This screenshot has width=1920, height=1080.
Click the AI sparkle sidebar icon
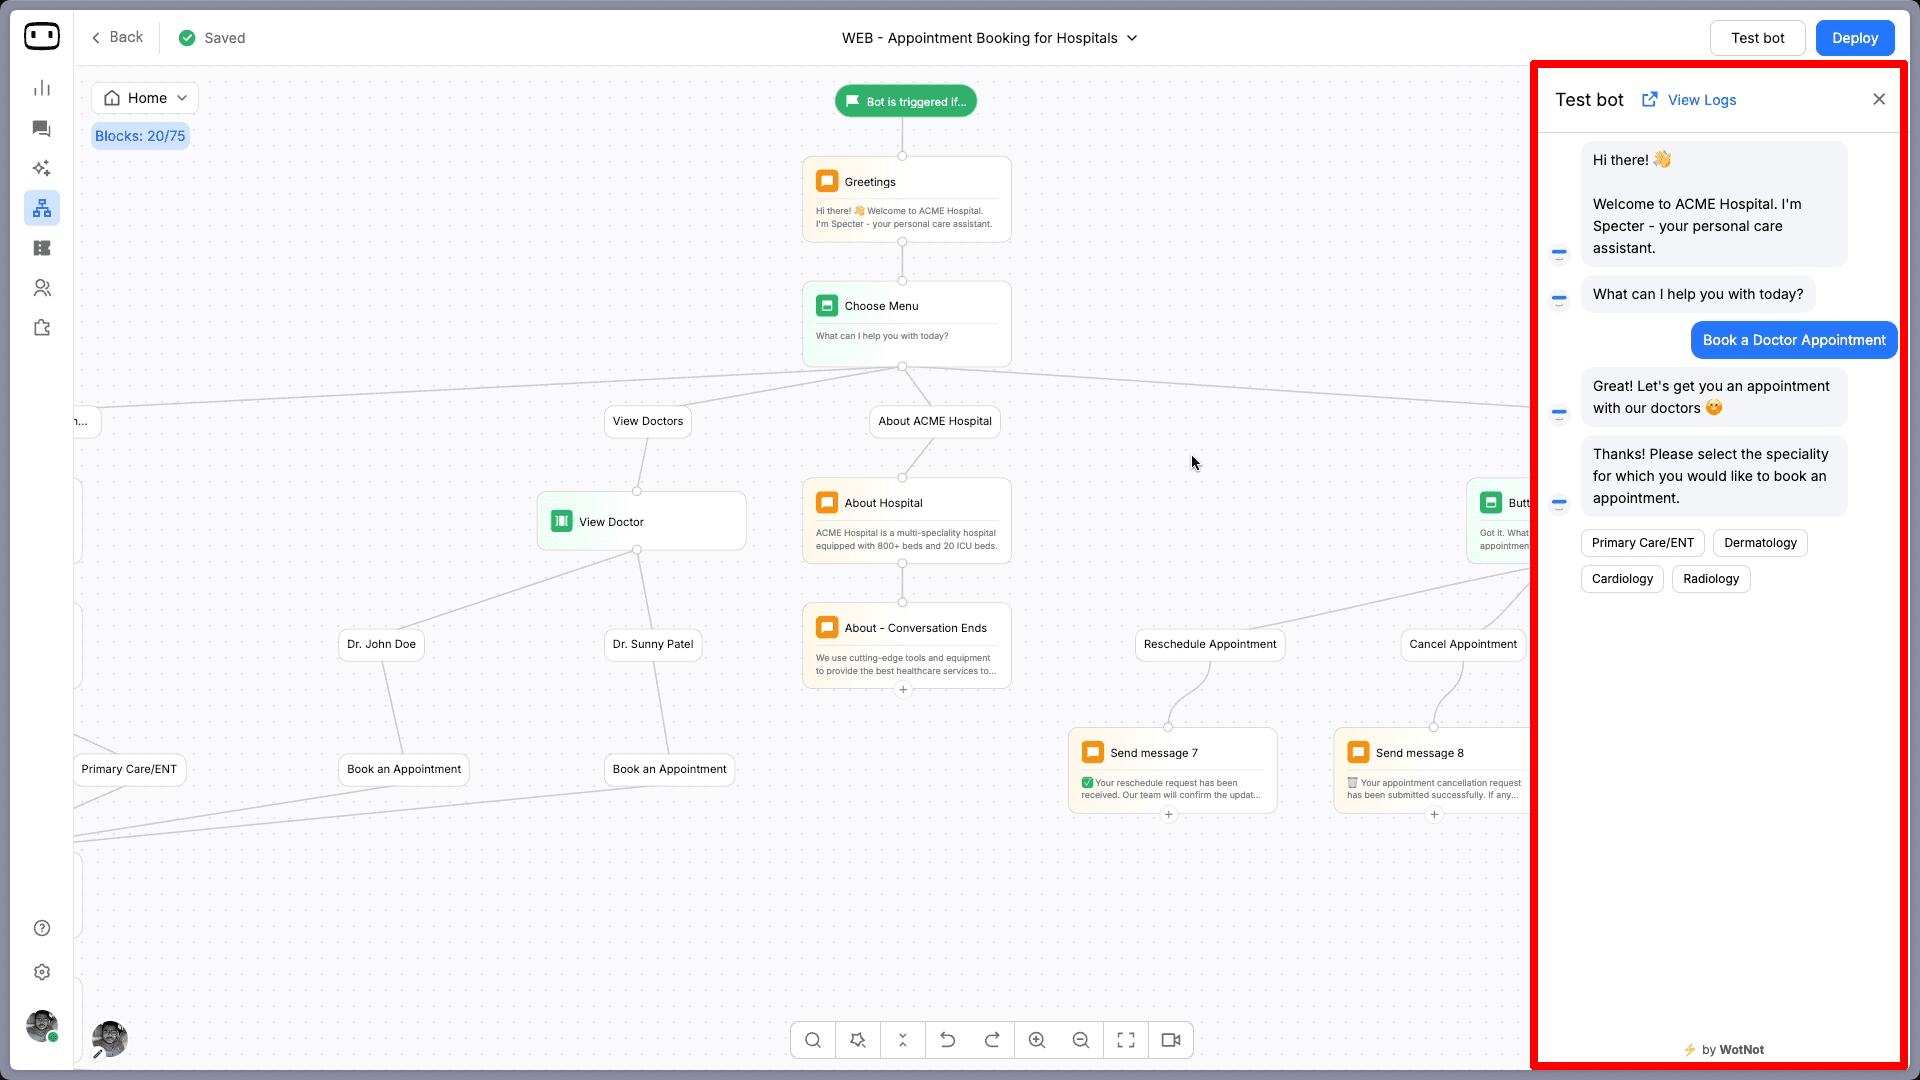(42, 168)
